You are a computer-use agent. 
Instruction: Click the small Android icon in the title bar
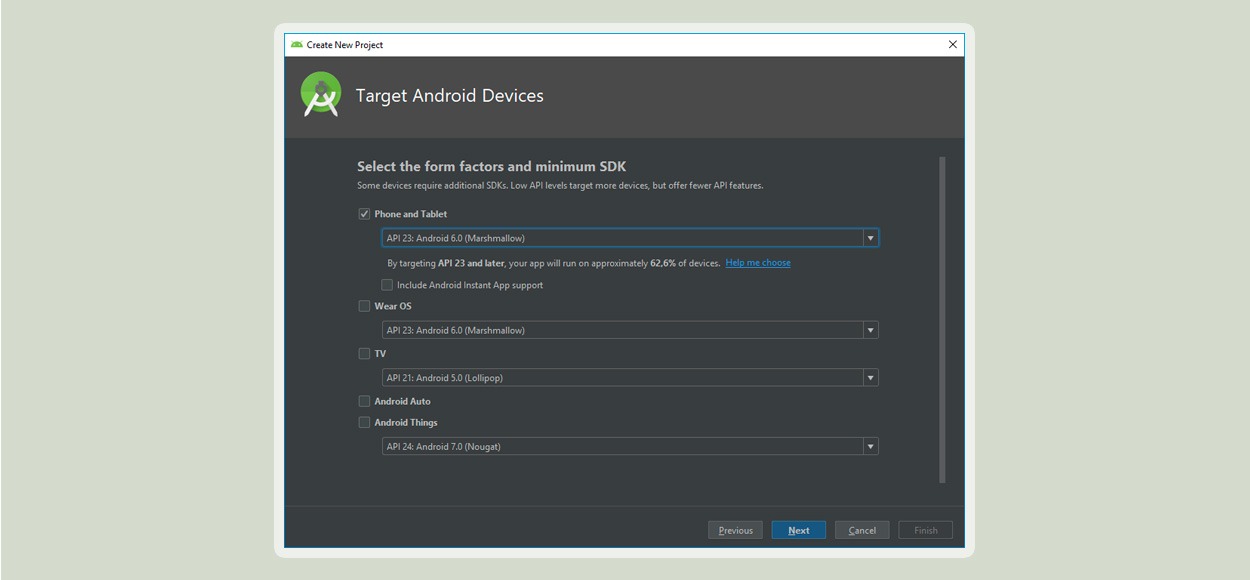[297, 44]
